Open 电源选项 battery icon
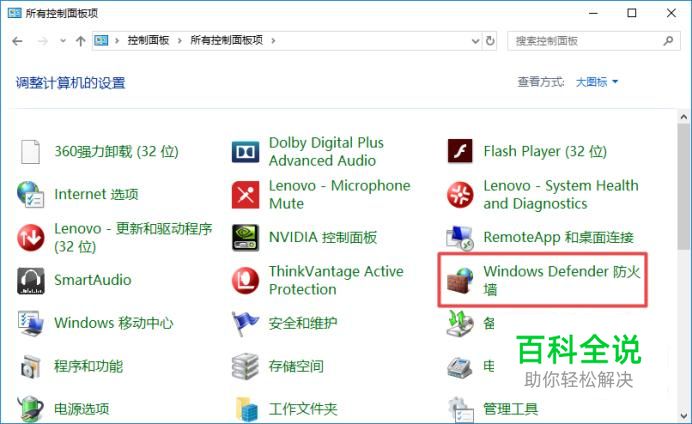 [x=30, y=409]
